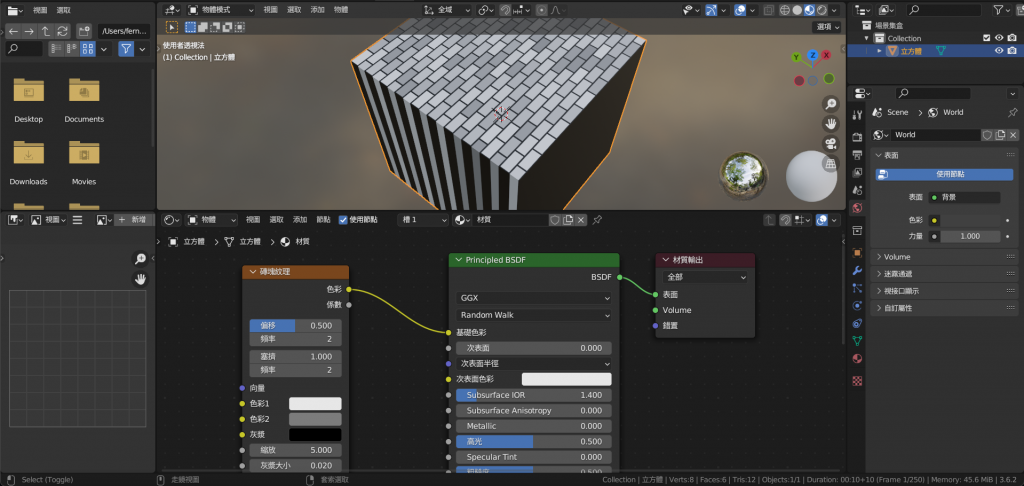Open the 物體模式 object mode dropdown
Image resolution: width=1024 pixels, height=486 pixels.
pos(221,10)
